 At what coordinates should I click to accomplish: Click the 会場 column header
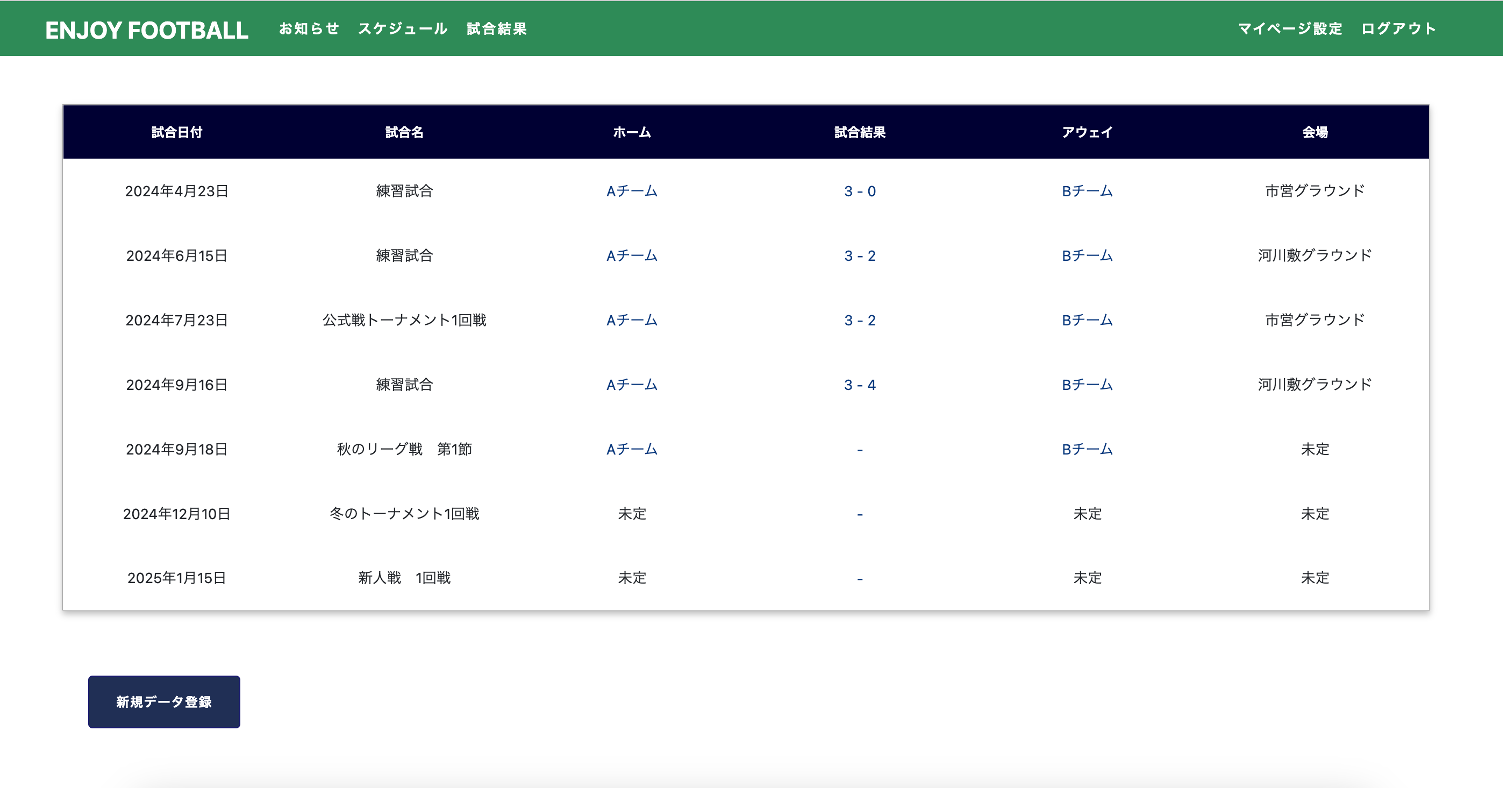pos(1314,131)
